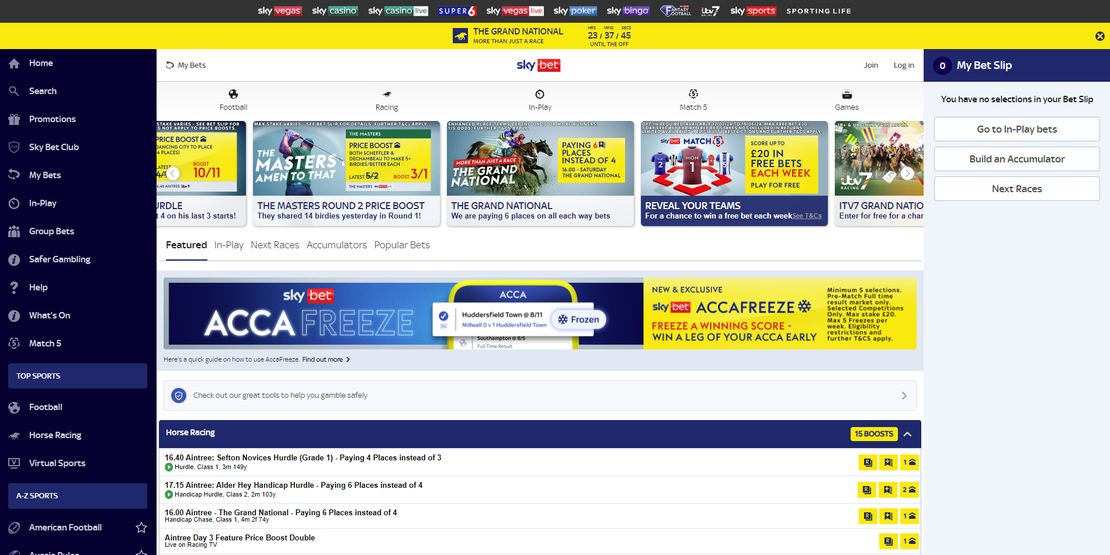This screenshot has width=1110, height=555.
Task: Close the Grand National countdown banner
Action: [x=1099, y=36]
